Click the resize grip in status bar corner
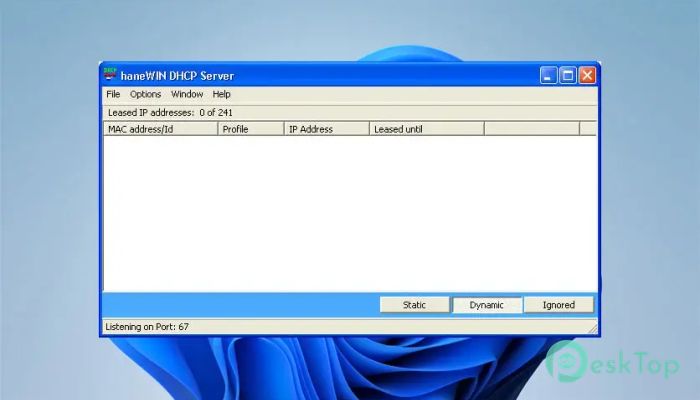The image size is (700, 400). tap(593, 329)
